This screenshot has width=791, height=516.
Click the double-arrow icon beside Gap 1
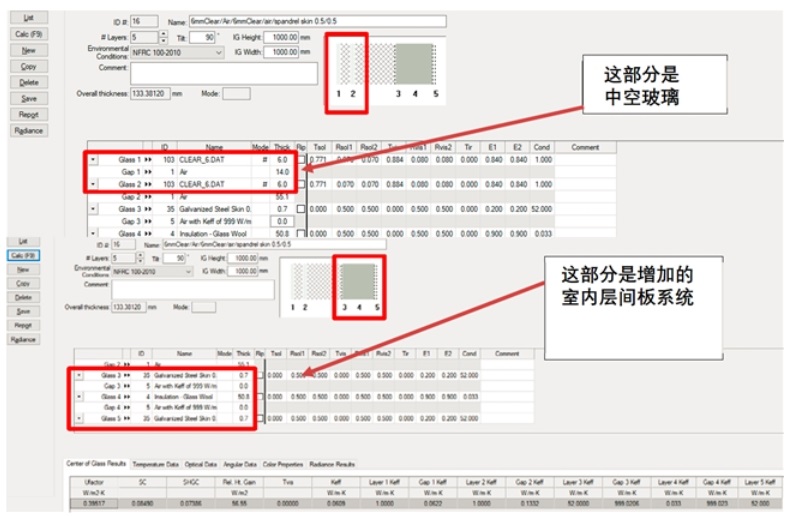[x=149, y=172]
